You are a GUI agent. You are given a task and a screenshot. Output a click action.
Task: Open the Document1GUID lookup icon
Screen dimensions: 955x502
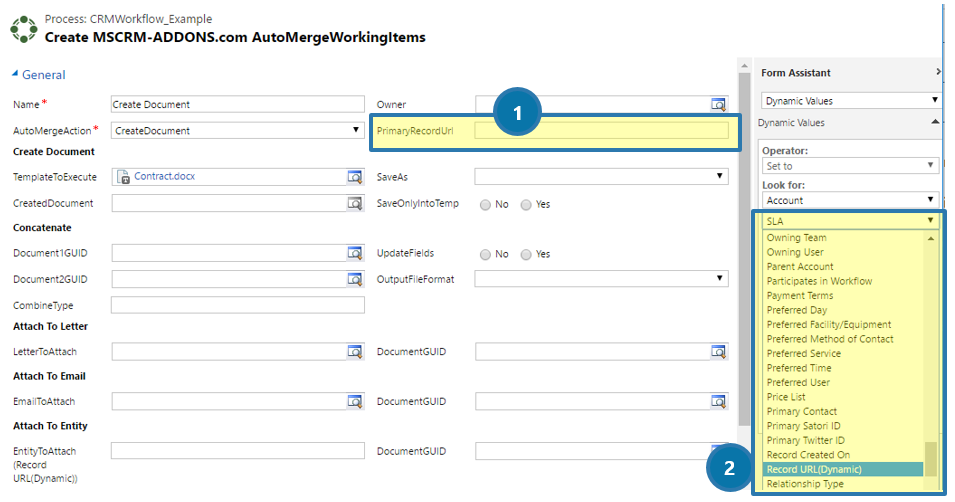click(354, 253)
